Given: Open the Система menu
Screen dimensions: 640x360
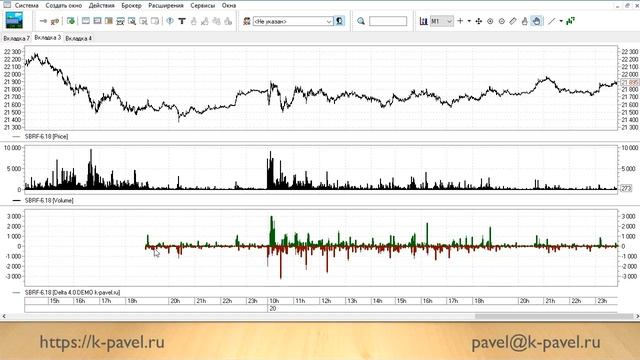Looking at the screenshot, I should 27,5.
